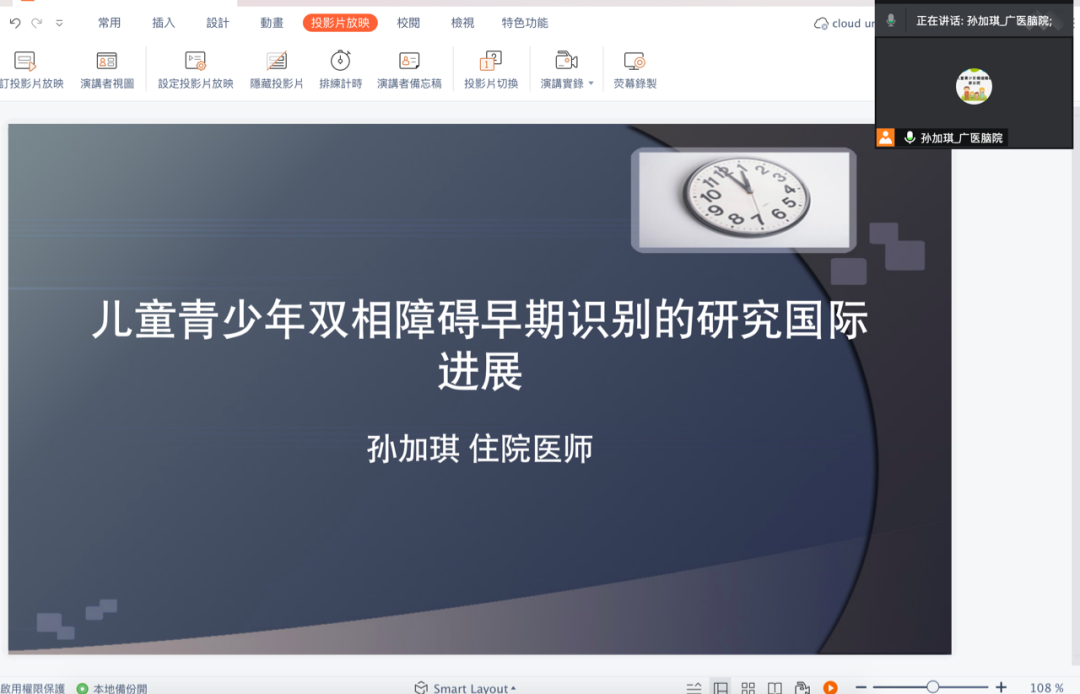The width and height of the screenshot is (1080, 694).
Task: Click the microphone icon beside 正在讲话
Action: [x=891, y=21]
